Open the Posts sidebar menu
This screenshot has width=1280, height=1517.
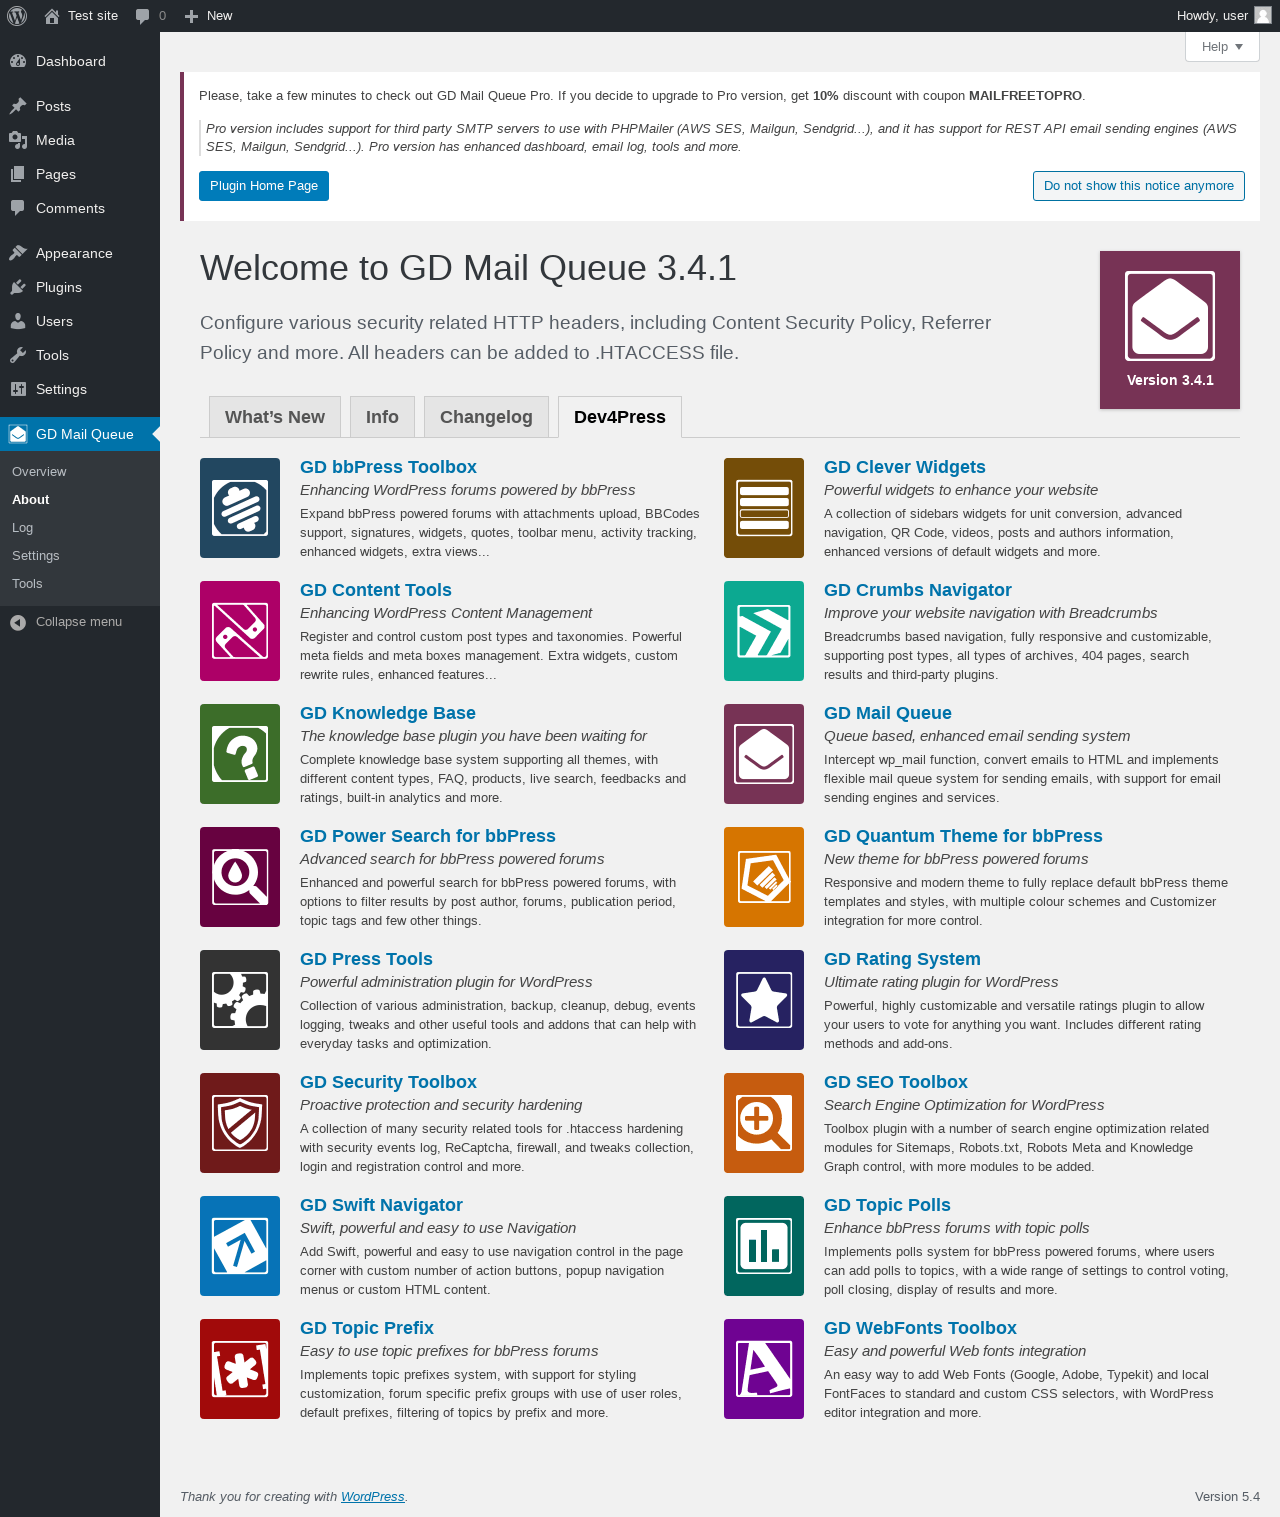[80, 106]
